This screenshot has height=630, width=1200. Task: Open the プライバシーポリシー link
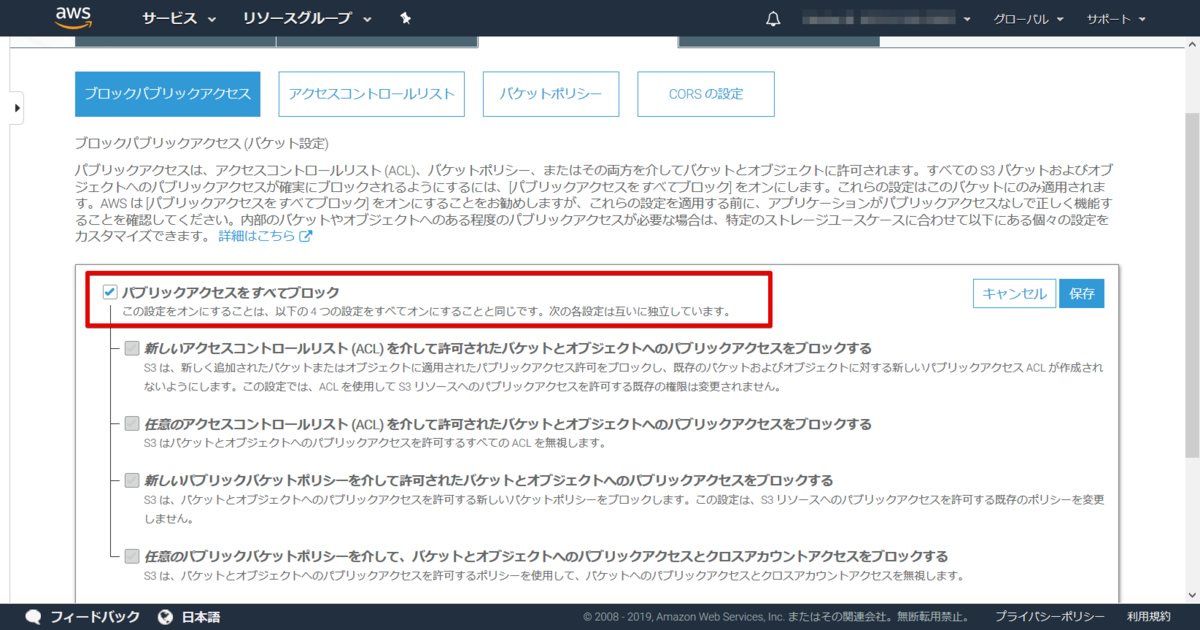tap(1050, 617)
